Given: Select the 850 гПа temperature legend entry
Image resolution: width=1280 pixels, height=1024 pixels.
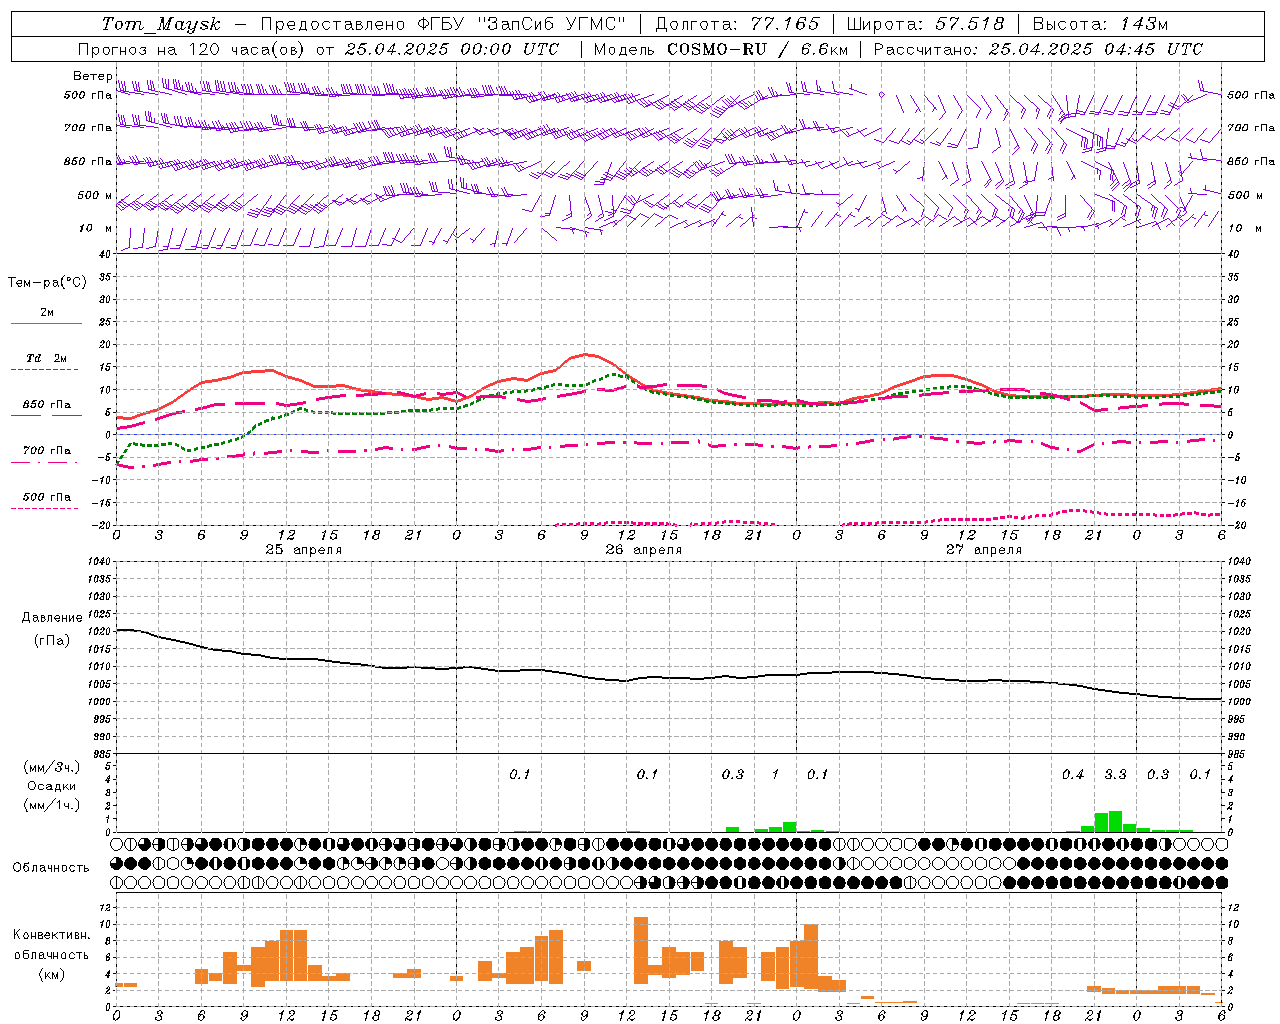Looking at the screenshot, I should tap(47, 409).
